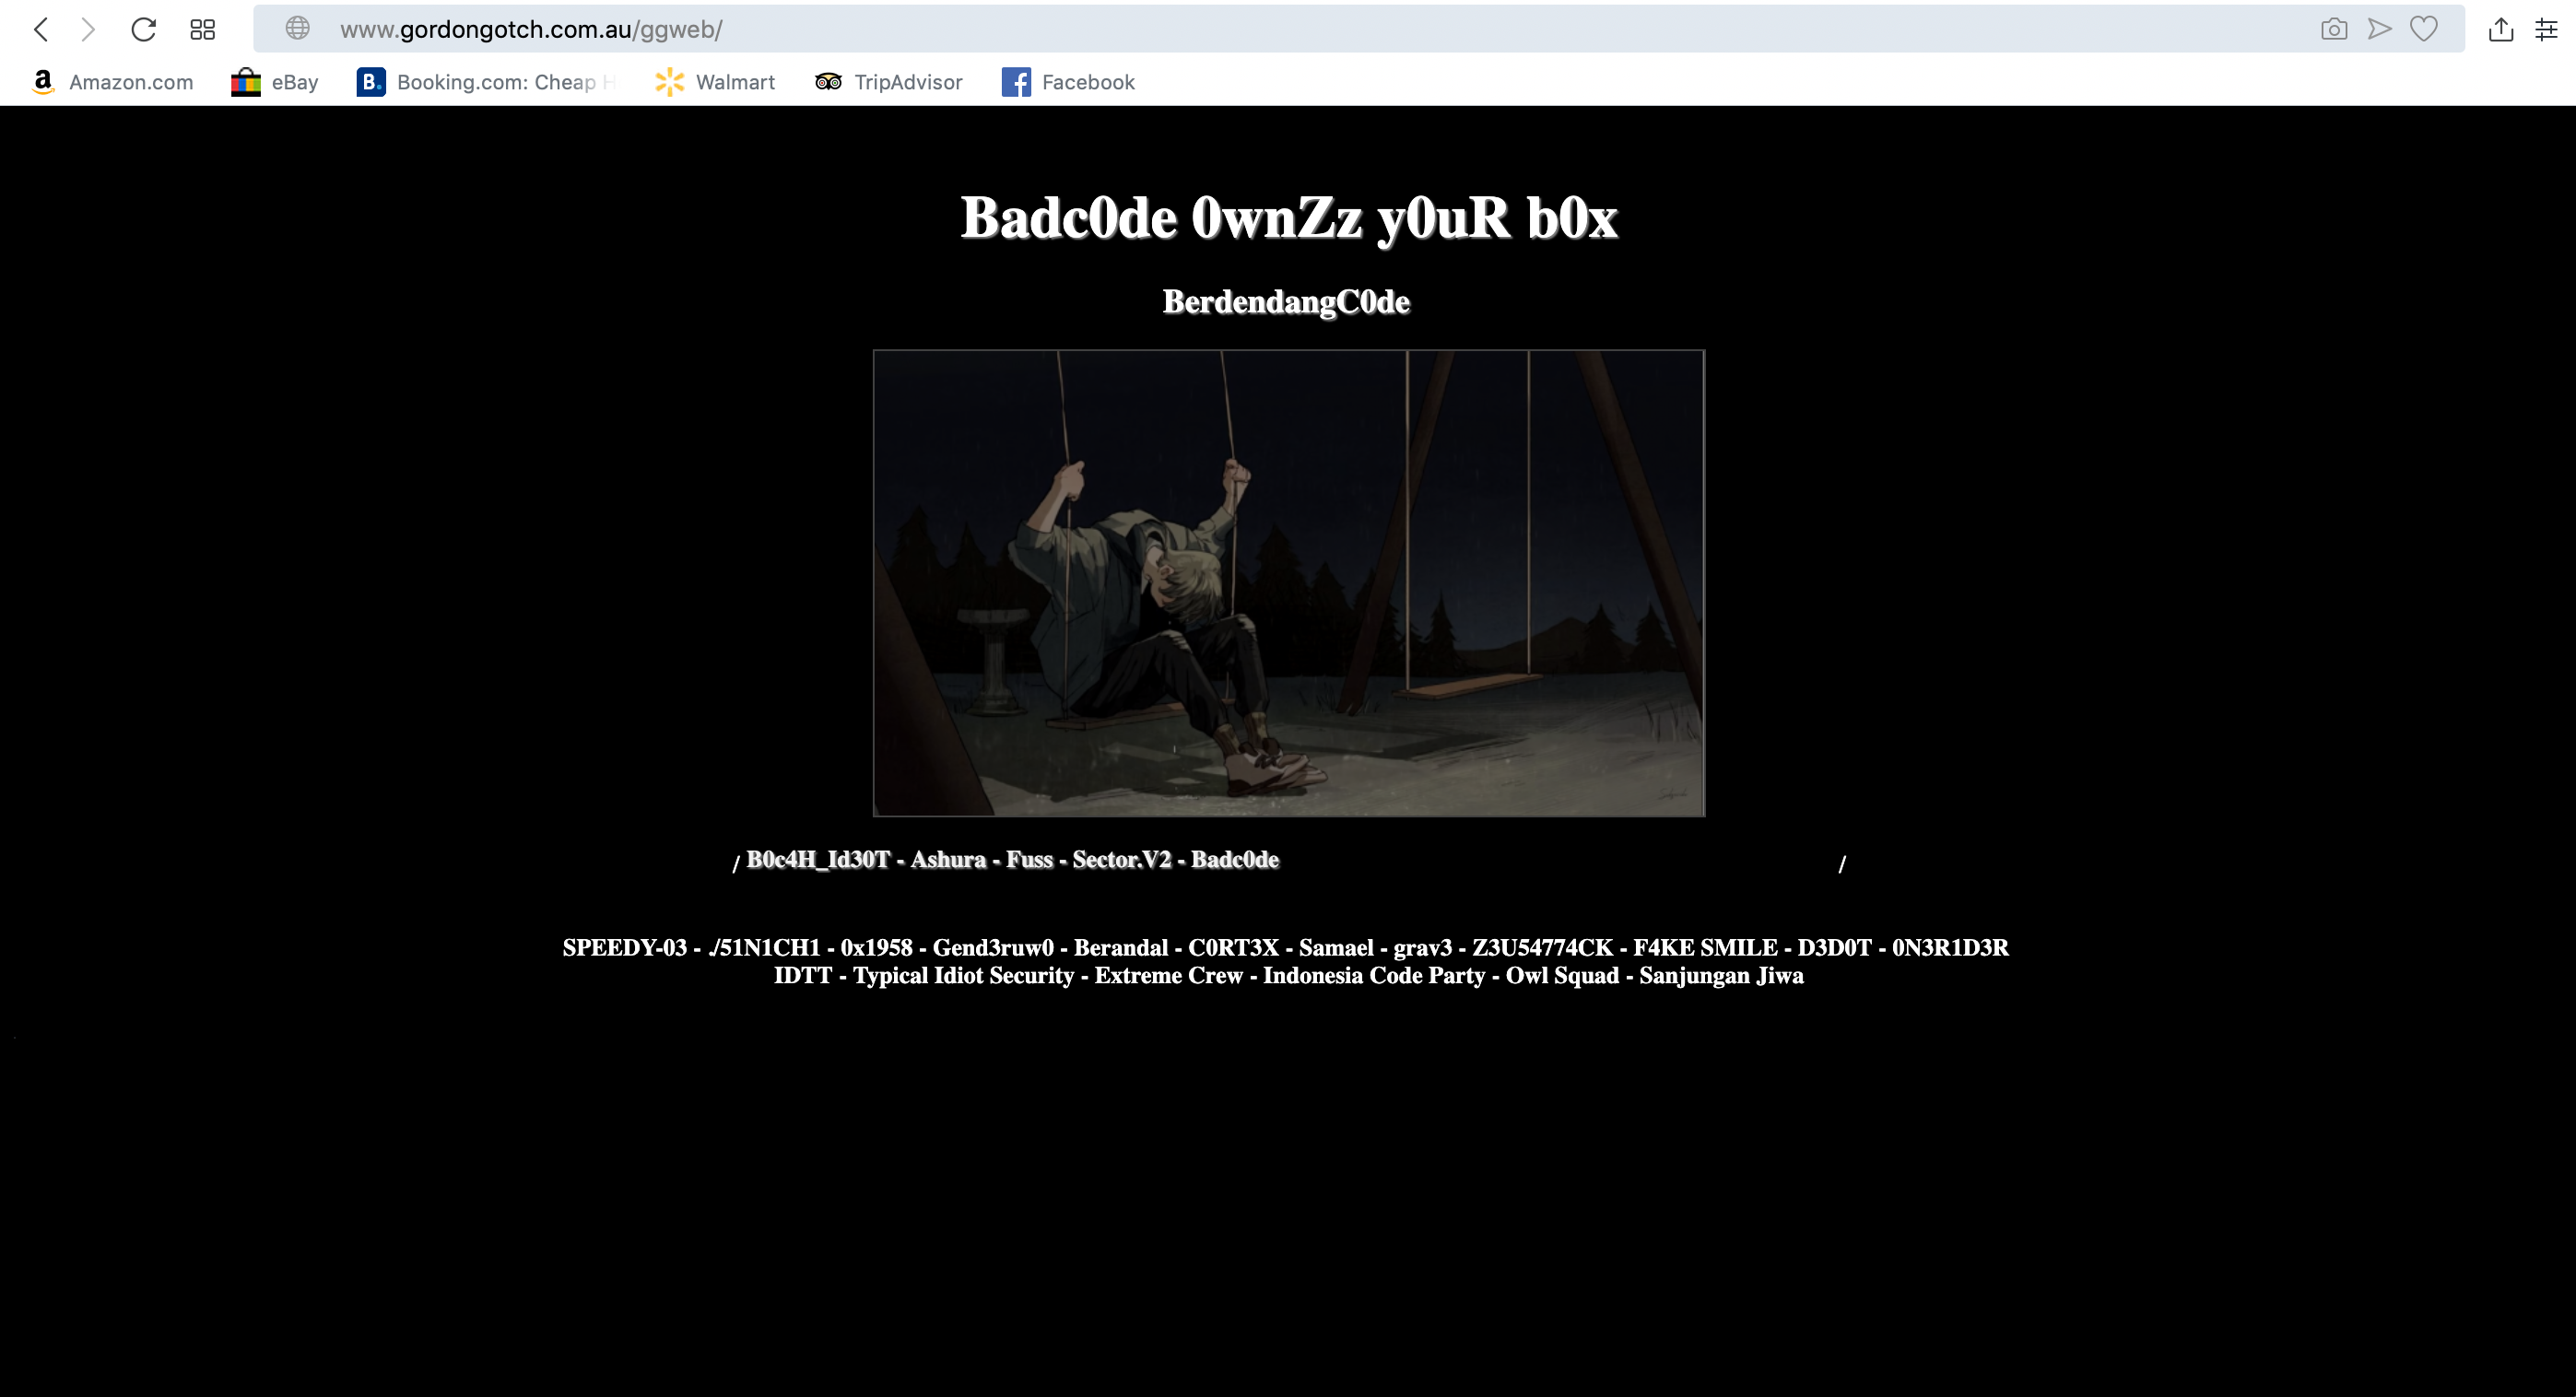Open the Facebook bookmark
The image size is (2576, 1397).
(x=1068, y=82)
